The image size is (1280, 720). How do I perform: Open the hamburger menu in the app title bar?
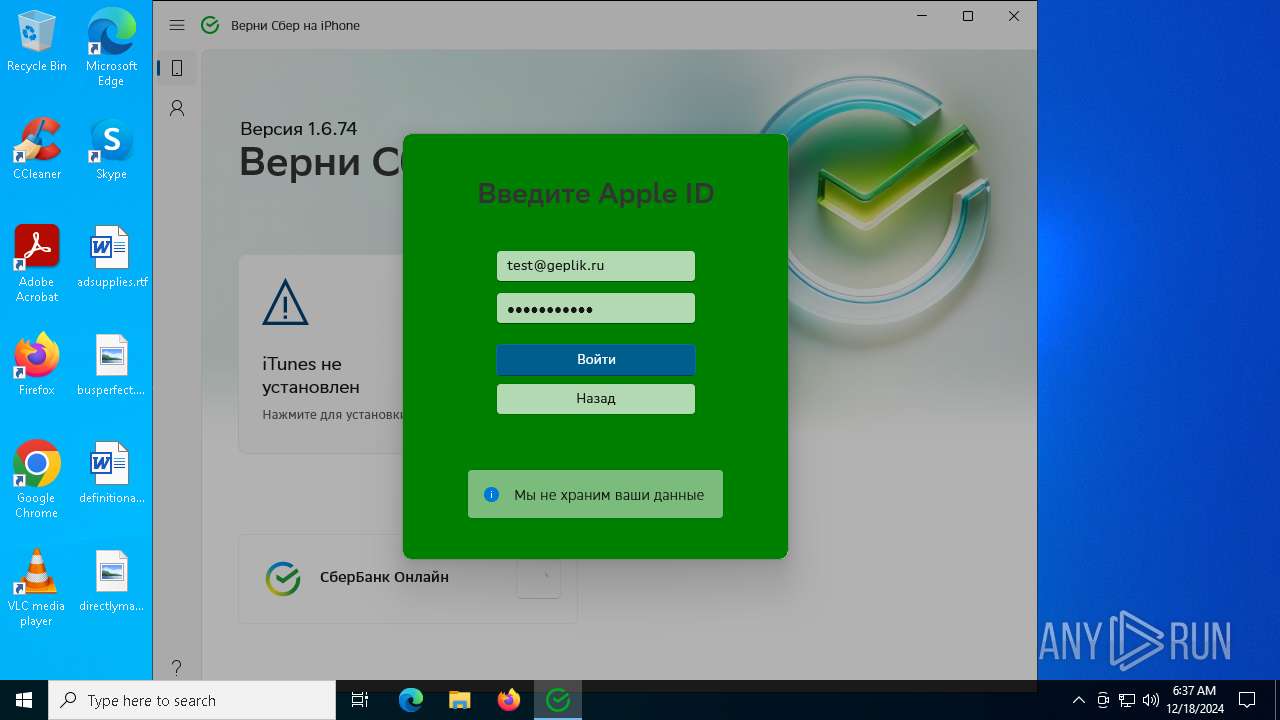177,25
